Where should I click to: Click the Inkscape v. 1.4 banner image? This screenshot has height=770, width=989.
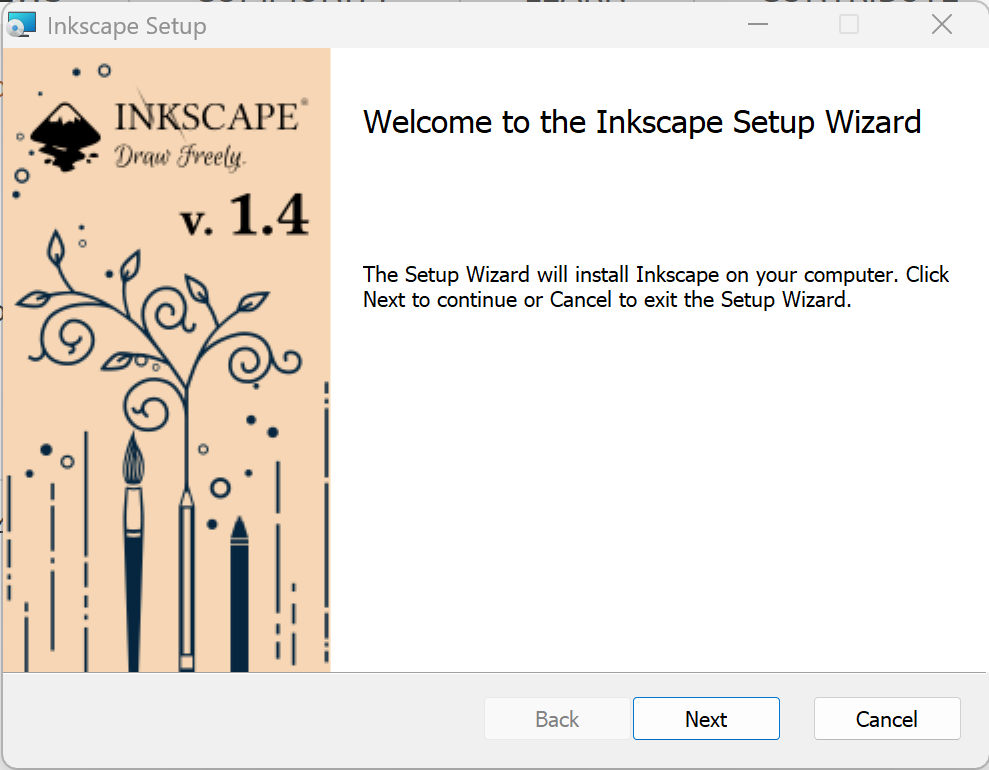click(167, 360)
